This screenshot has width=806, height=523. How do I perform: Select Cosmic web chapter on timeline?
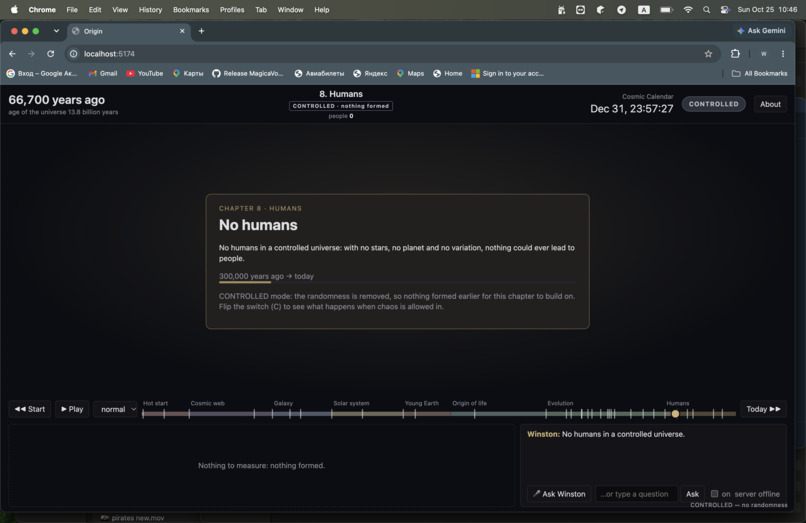pos(208,403)
